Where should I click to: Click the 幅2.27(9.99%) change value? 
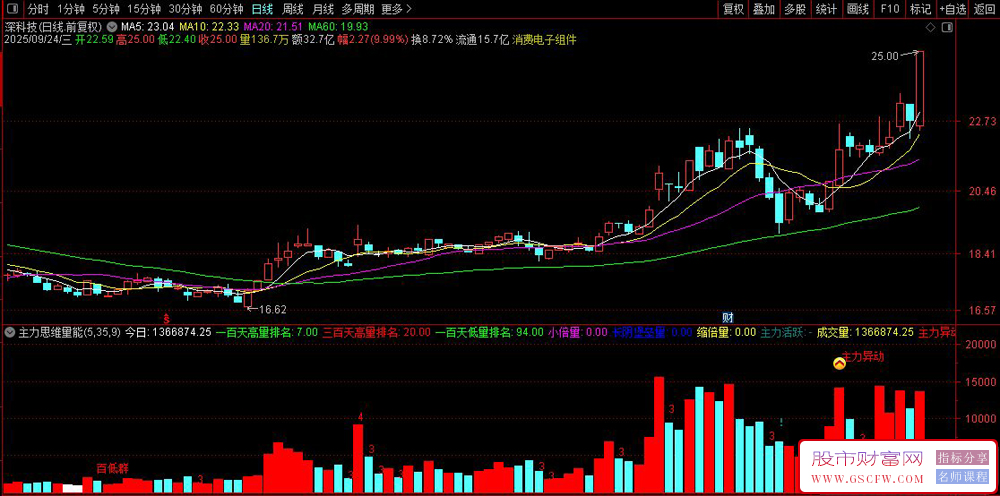point(372,40)
